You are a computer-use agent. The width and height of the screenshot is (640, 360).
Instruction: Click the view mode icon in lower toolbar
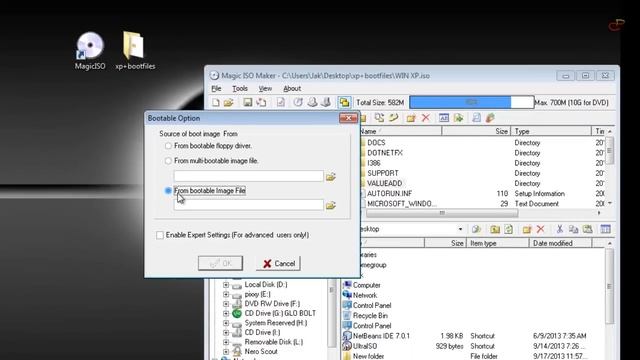[605, 229]
